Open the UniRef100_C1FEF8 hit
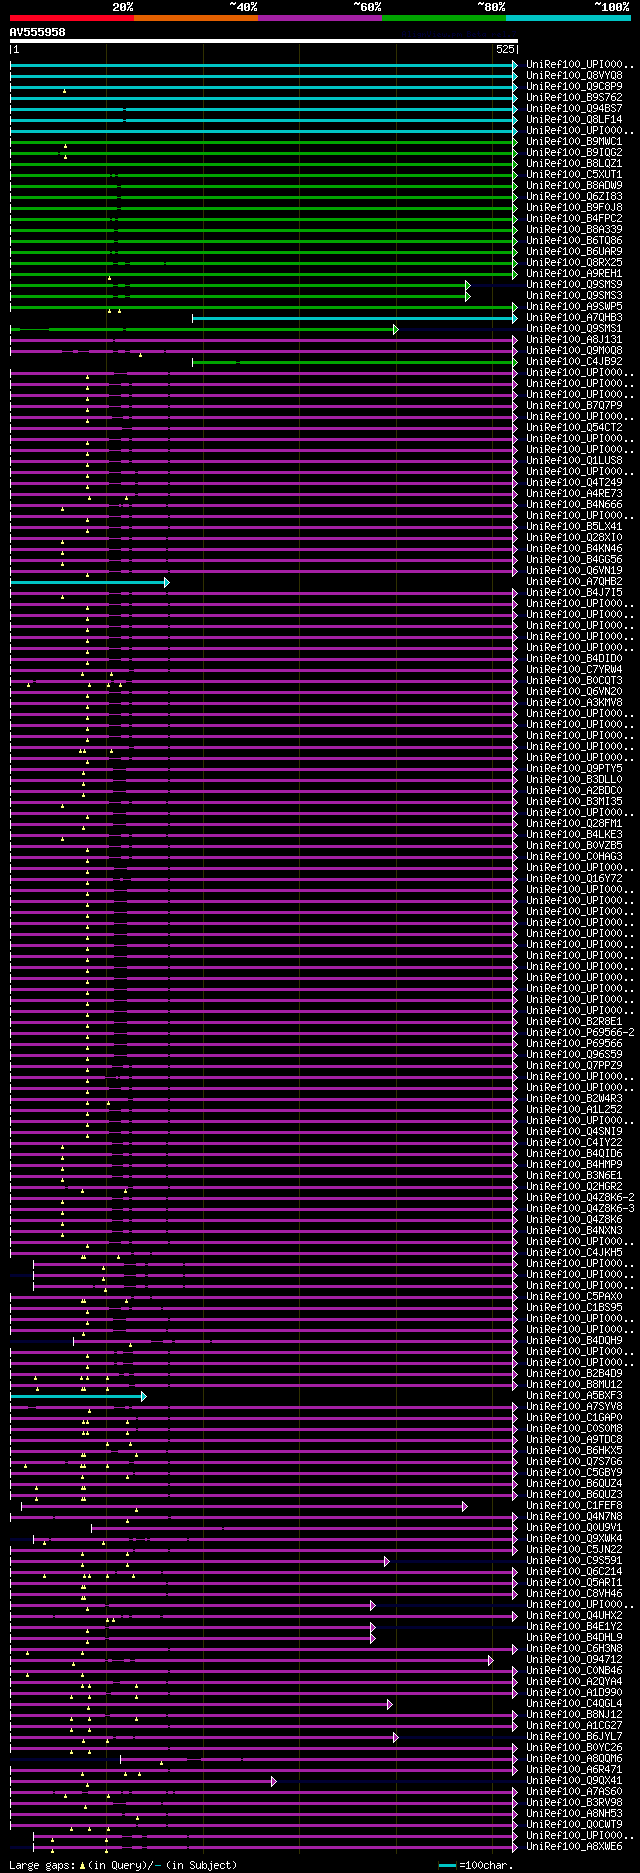 [x=574, y=1505]
